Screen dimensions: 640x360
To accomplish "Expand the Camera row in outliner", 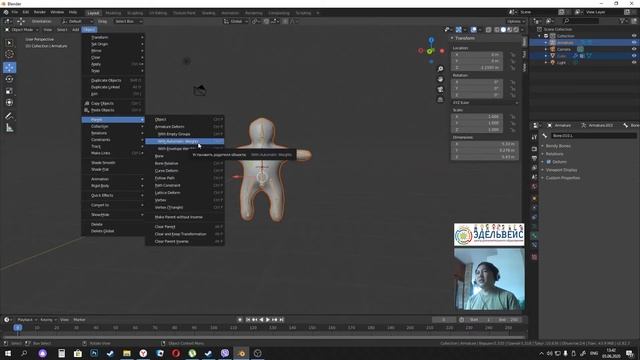I will [x=546, y=49].
